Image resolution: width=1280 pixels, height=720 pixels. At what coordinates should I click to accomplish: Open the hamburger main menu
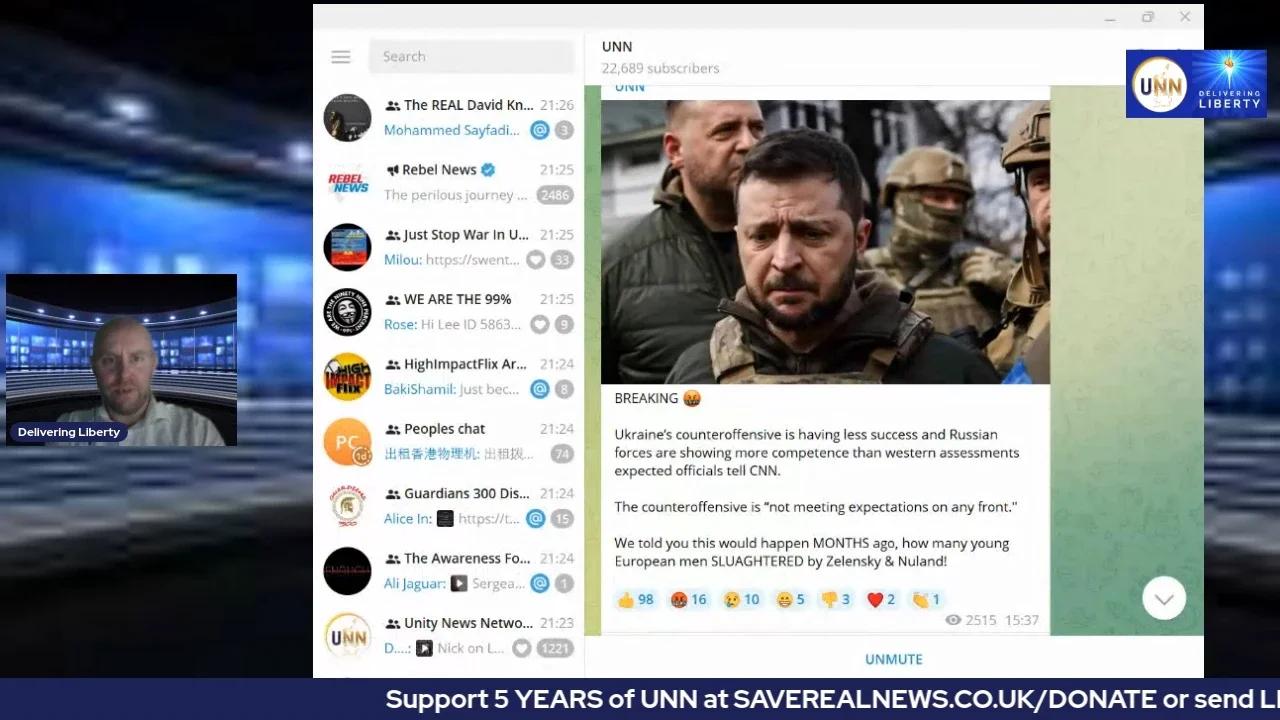pos(340,56)
